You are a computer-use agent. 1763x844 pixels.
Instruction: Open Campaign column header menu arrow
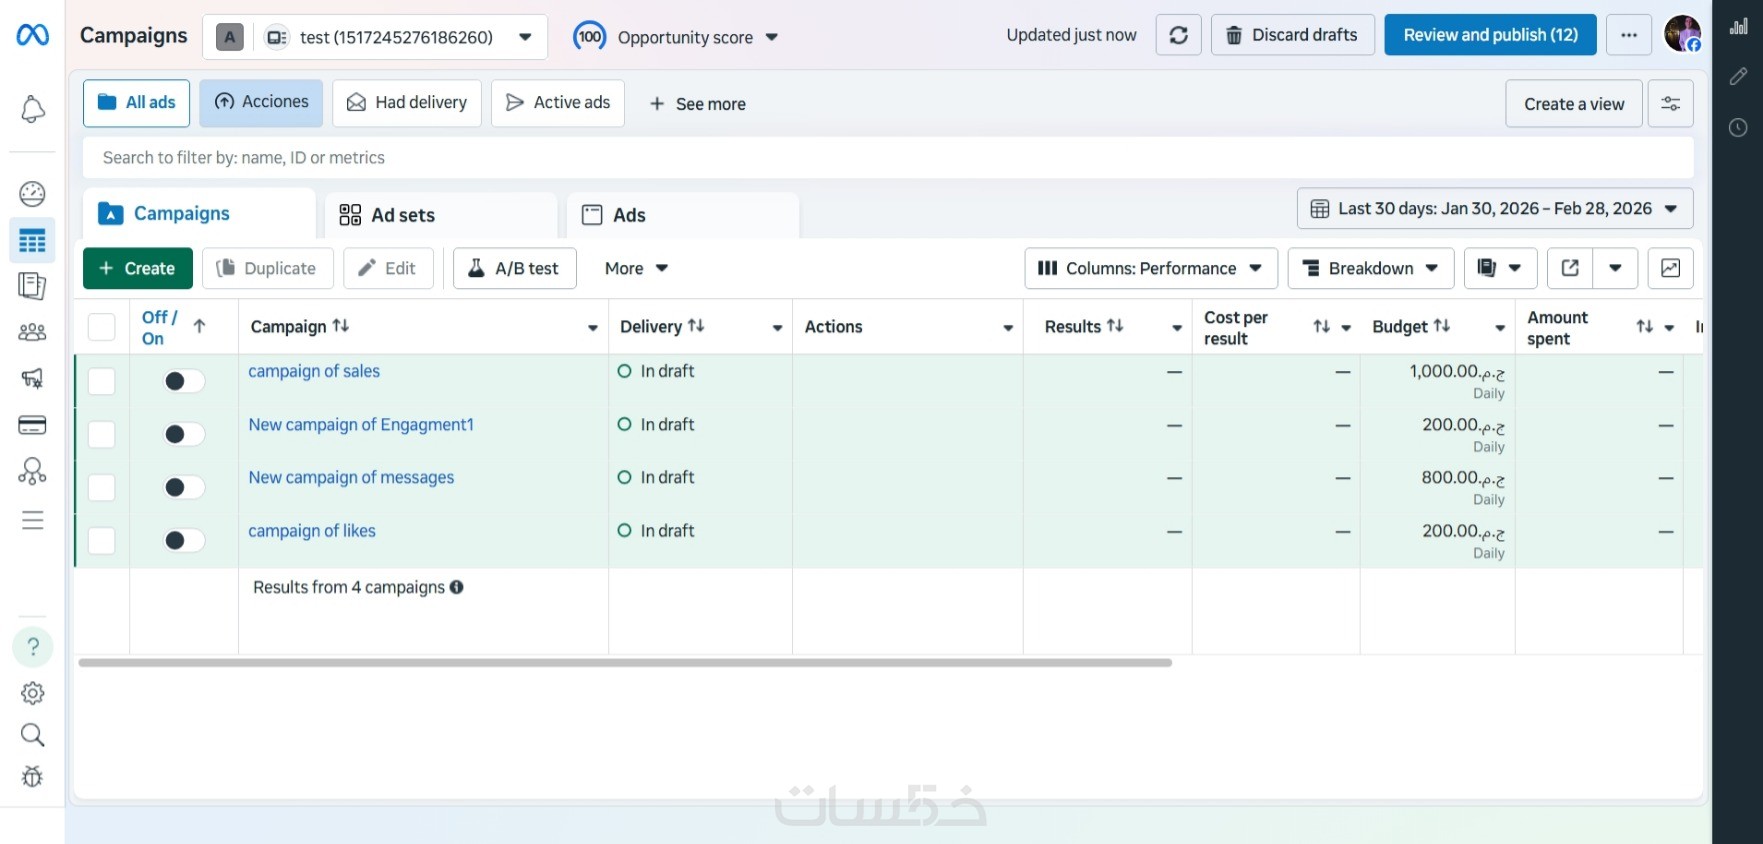click(592, 328)
